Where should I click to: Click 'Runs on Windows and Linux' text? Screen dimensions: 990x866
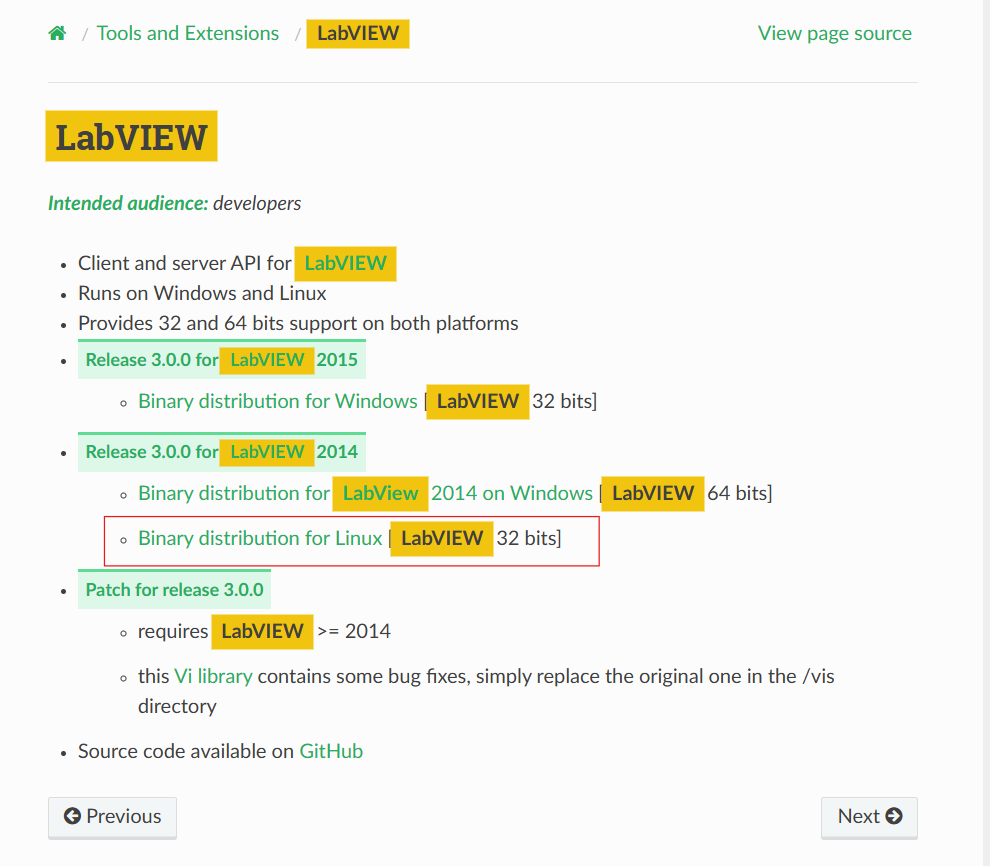202,293
